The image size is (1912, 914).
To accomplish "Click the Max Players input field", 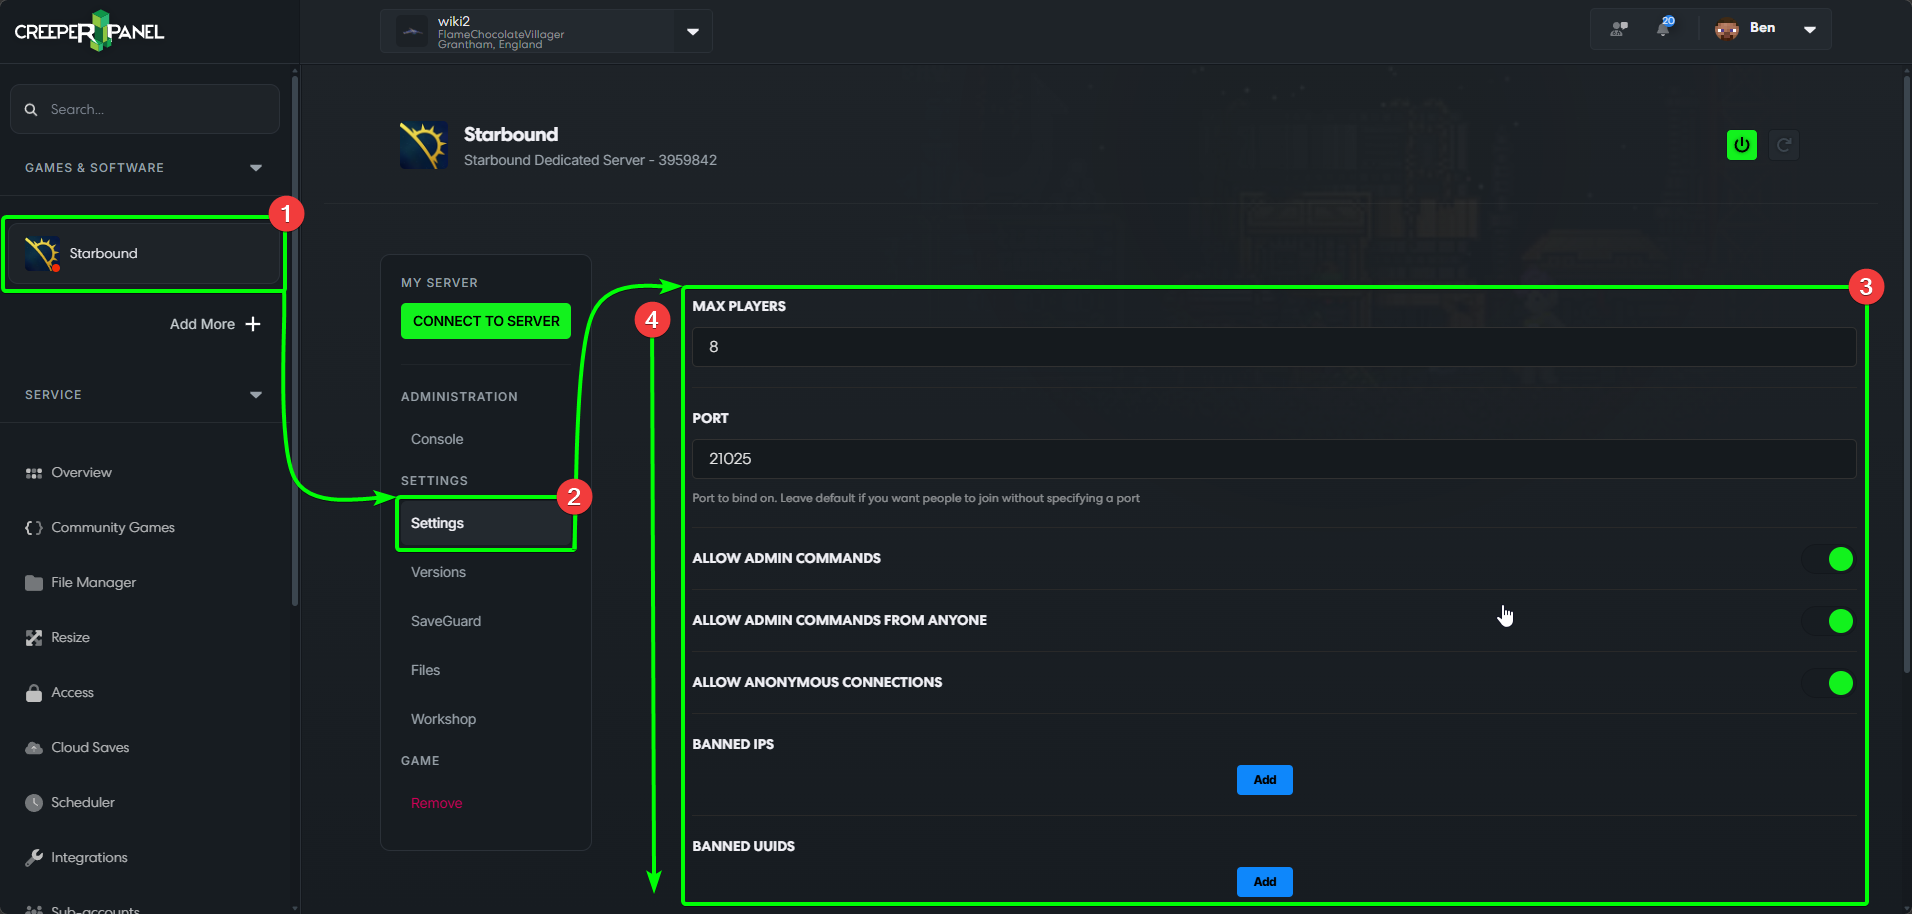I will click(x=1273, y=347).
